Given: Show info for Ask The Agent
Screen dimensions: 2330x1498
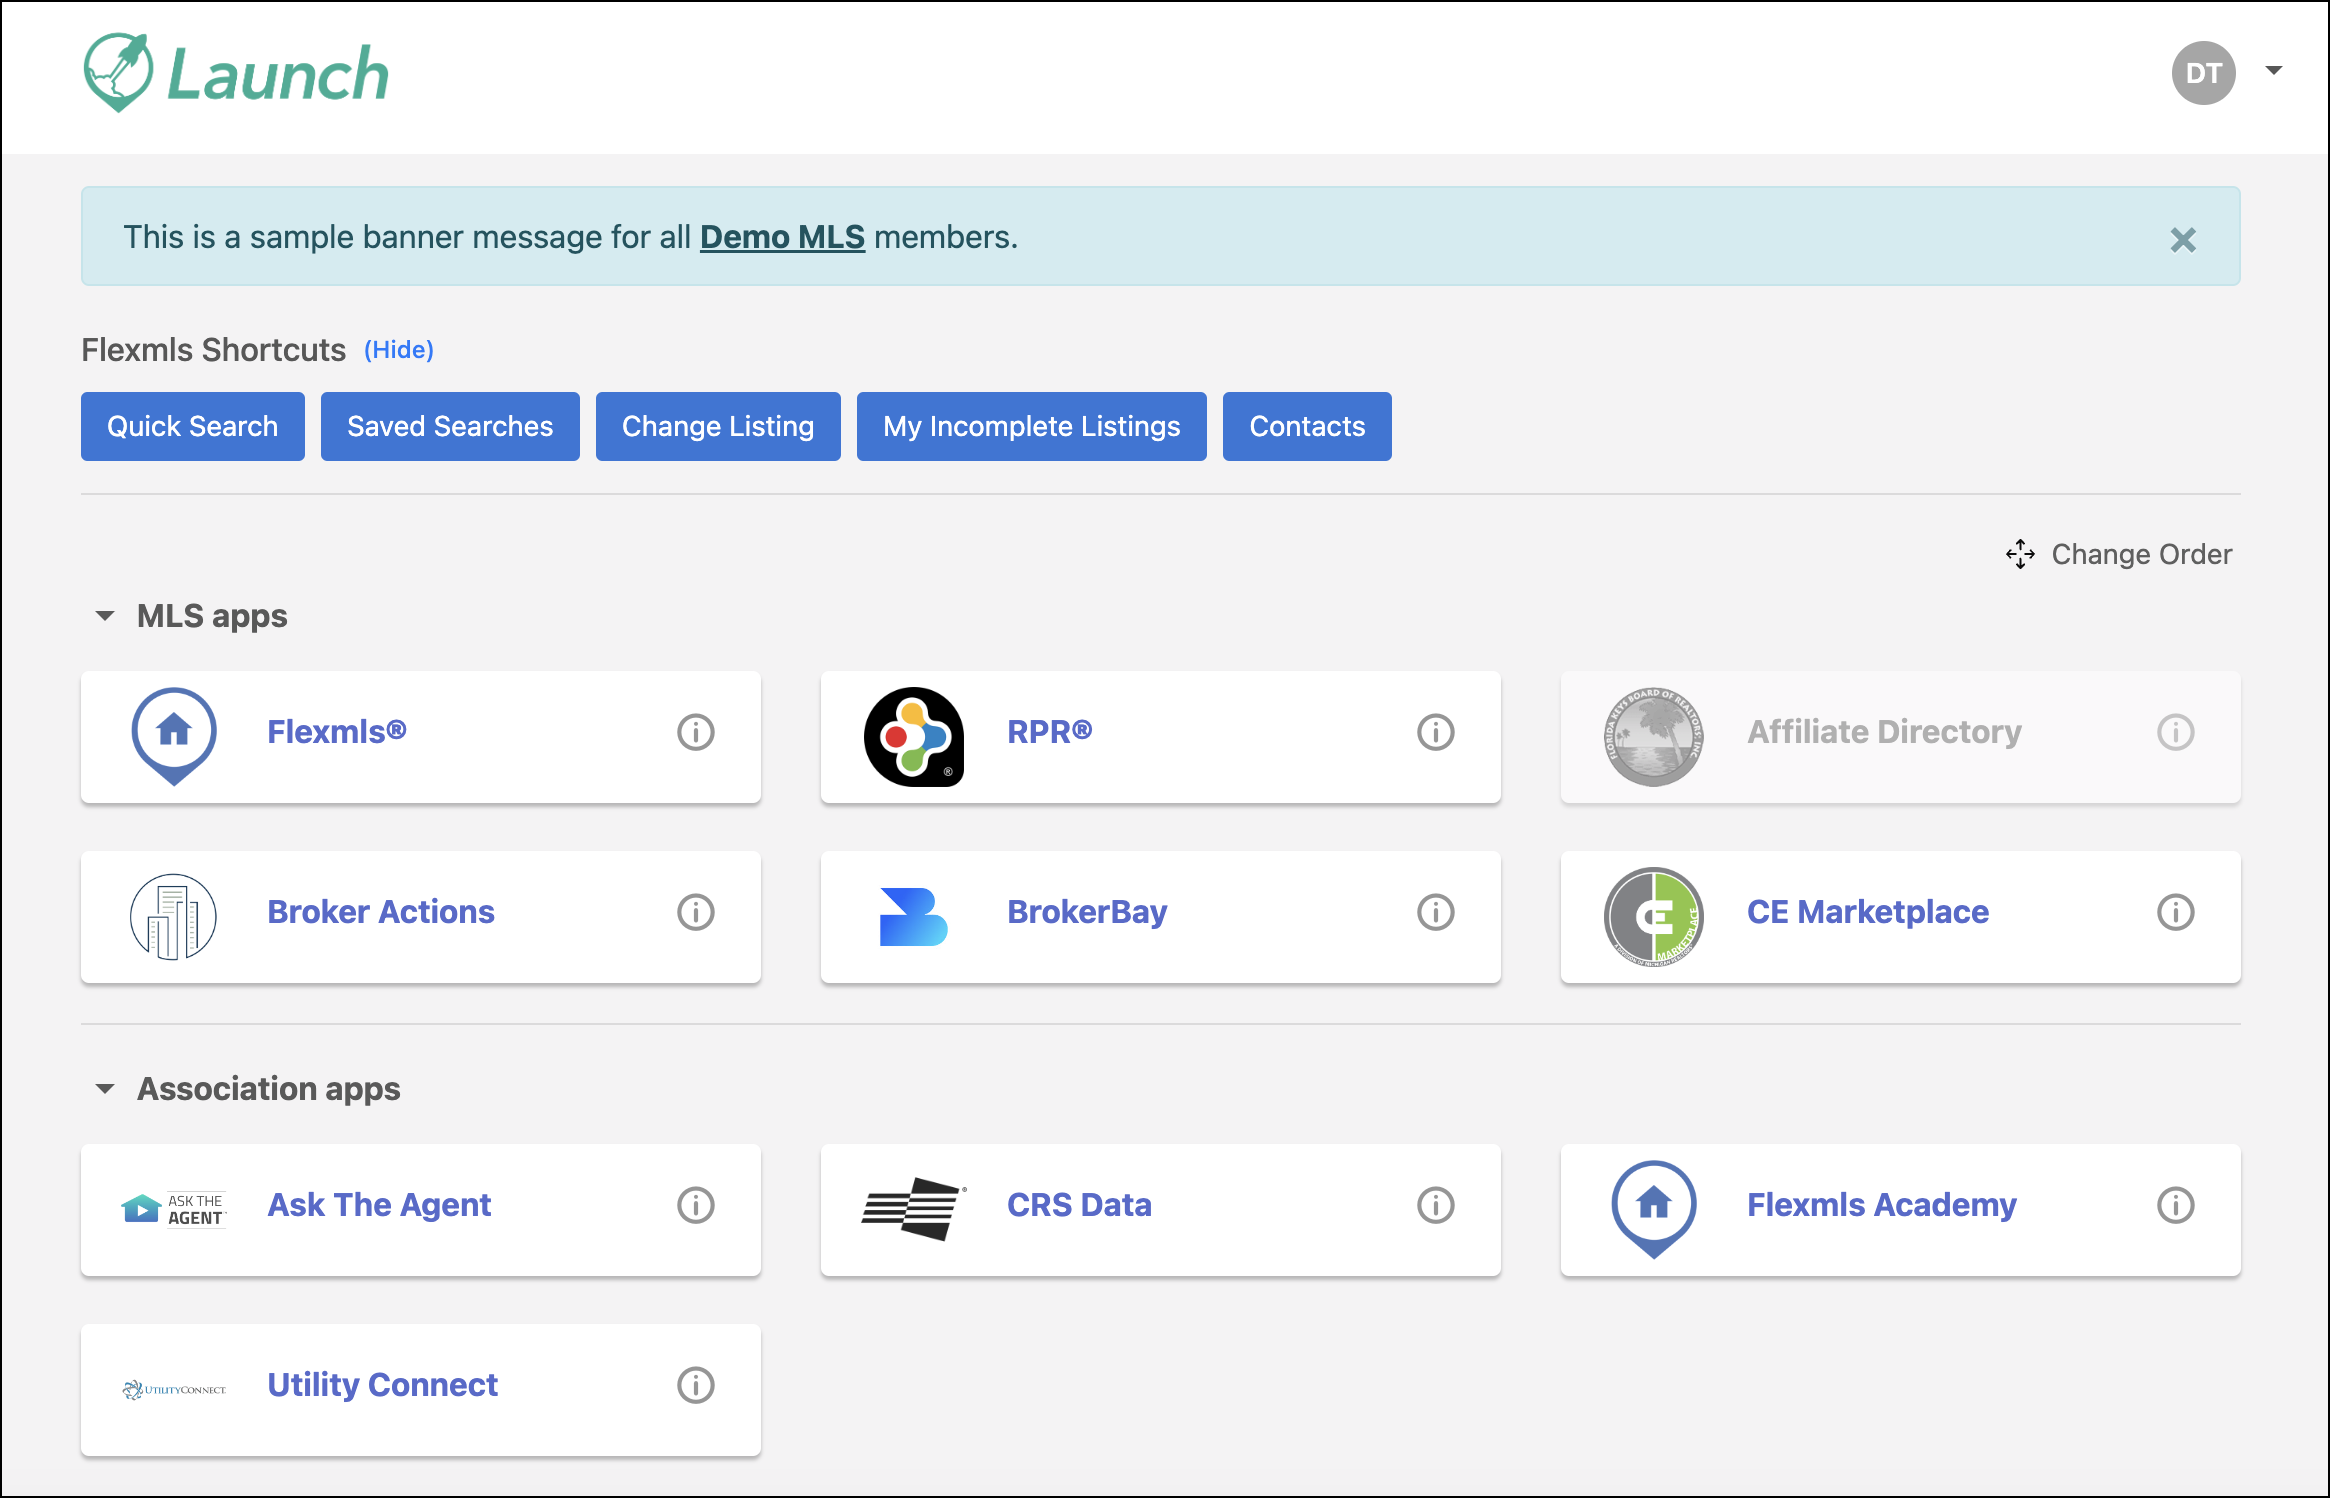Looking at the screenshot, I should [696, 1205].
